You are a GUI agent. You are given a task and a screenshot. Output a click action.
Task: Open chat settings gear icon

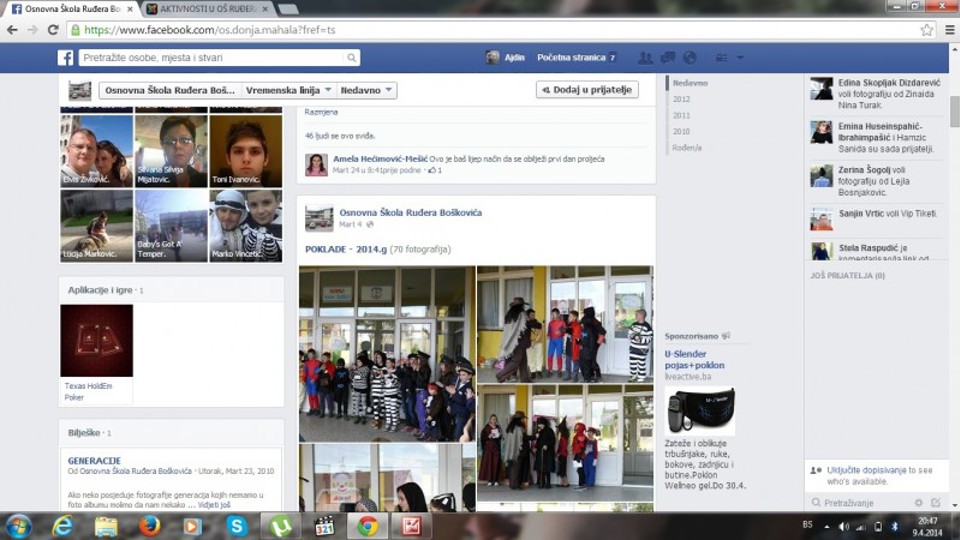pos(918,503)
